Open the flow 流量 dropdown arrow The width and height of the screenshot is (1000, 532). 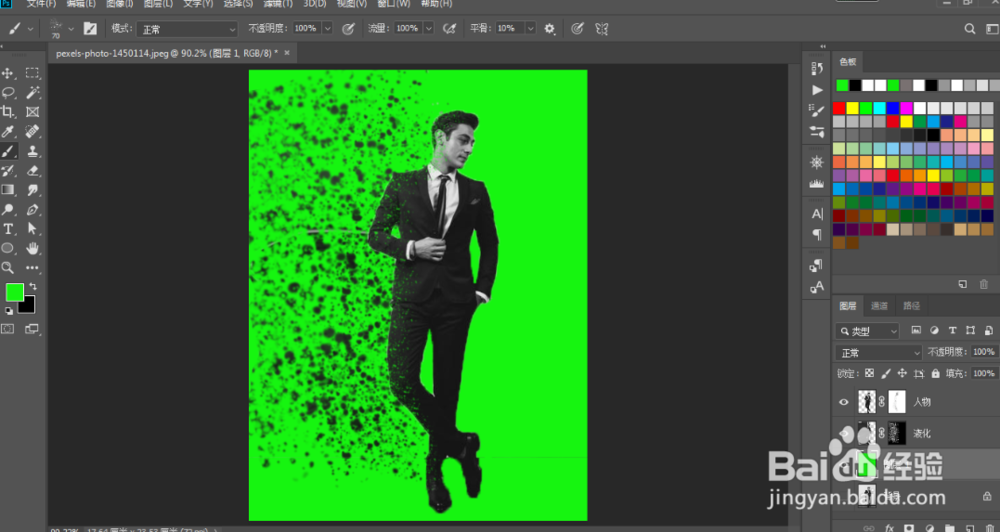pyautogui.click(x=429, y=29)
